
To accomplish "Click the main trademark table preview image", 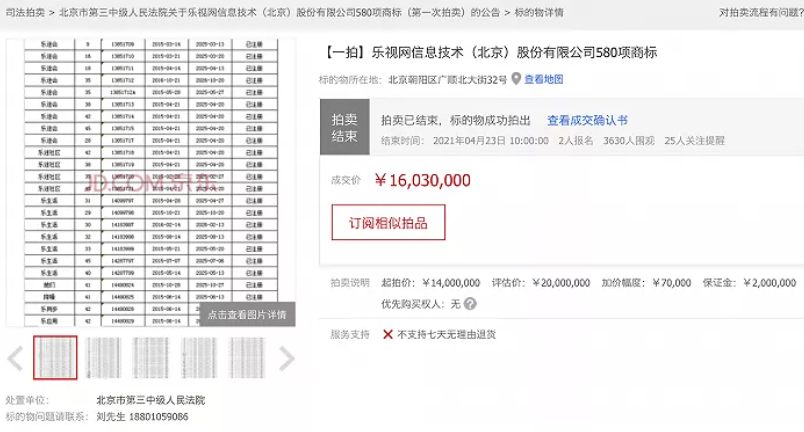I will (151, 182).
